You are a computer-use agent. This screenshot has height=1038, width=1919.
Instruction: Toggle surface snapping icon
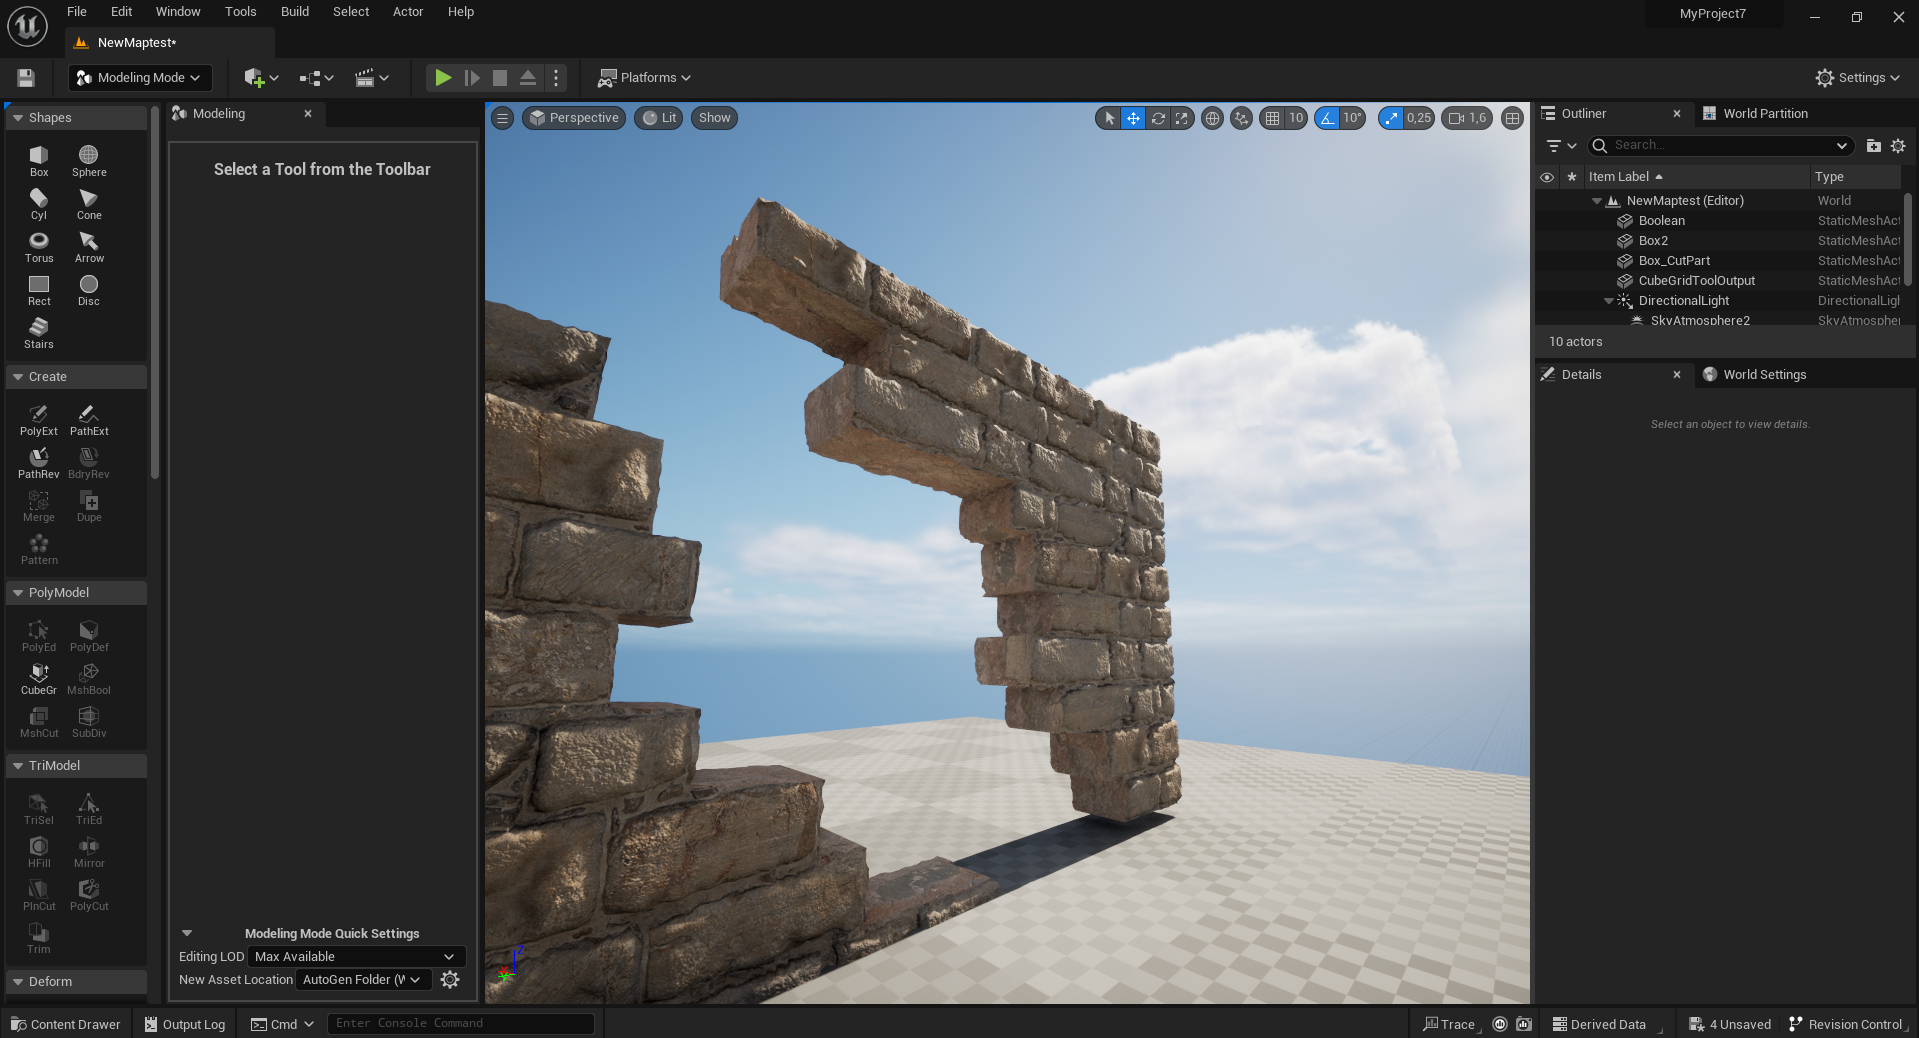[1241, 118]
